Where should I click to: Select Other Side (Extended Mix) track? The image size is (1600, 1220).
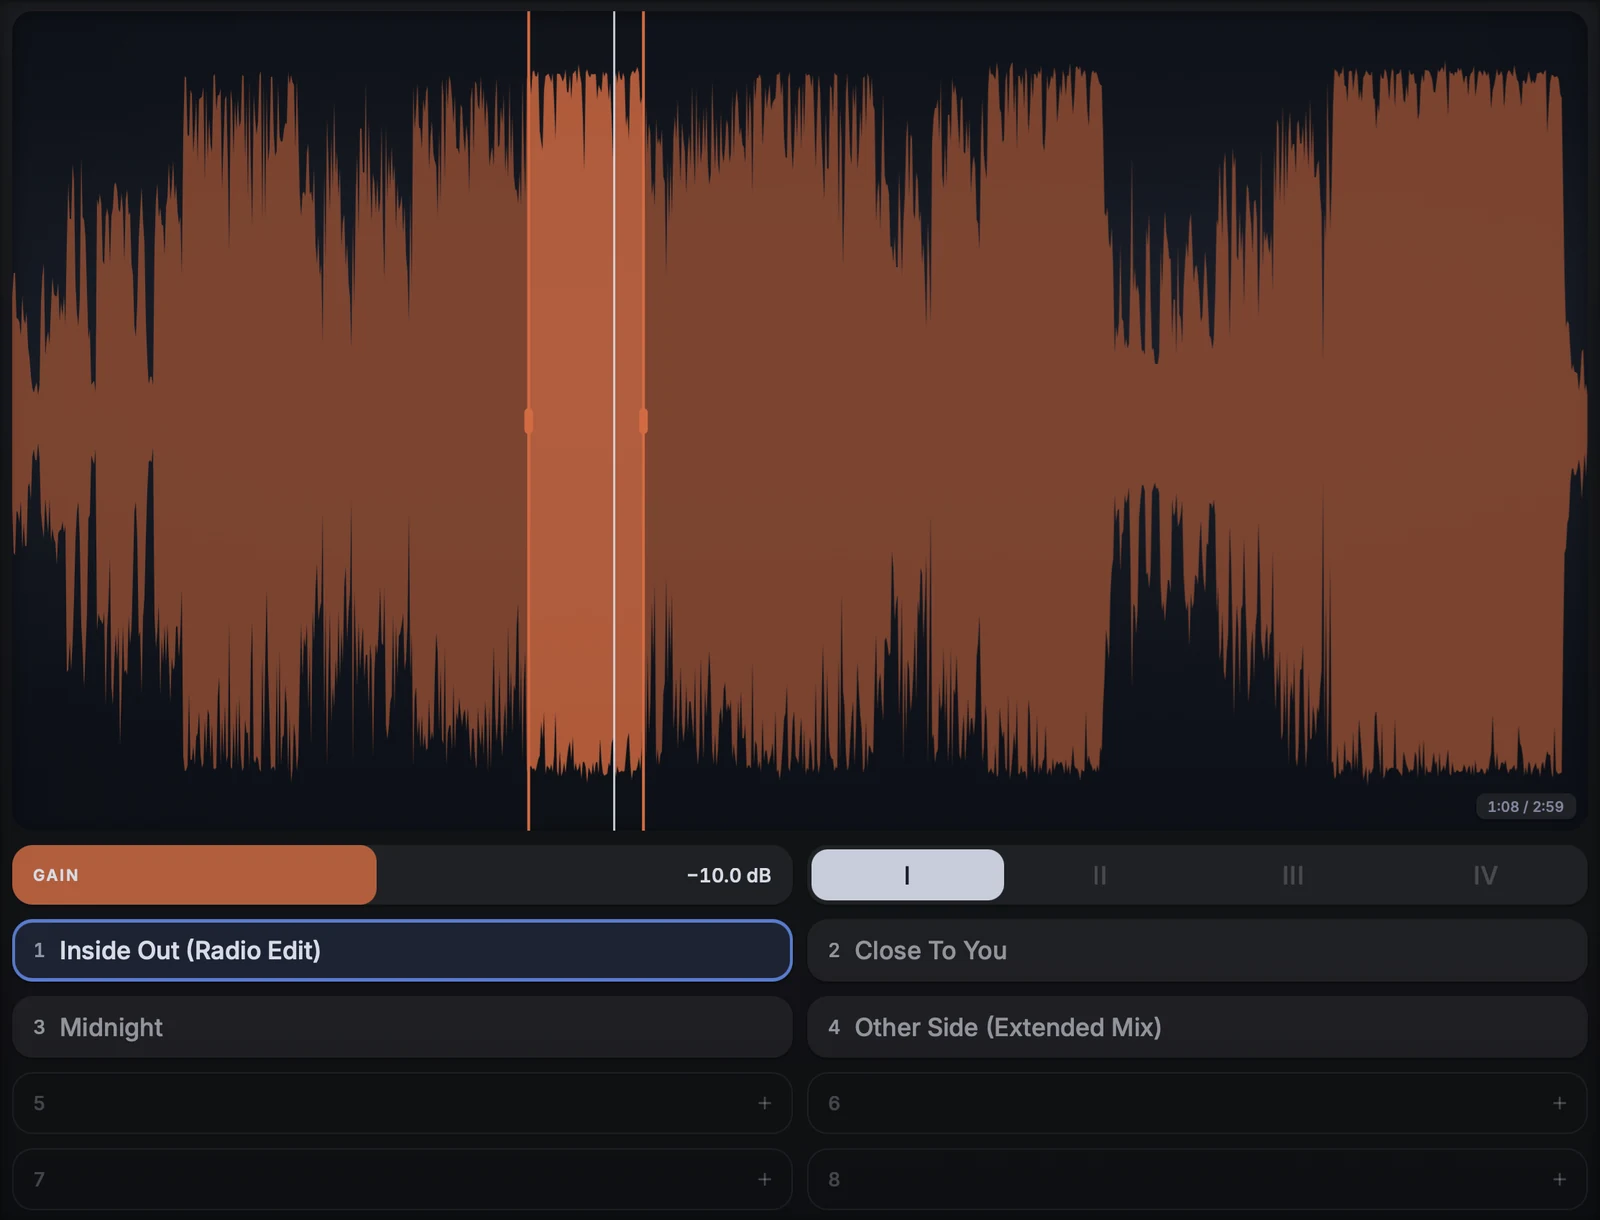tap(1197, 1027)
